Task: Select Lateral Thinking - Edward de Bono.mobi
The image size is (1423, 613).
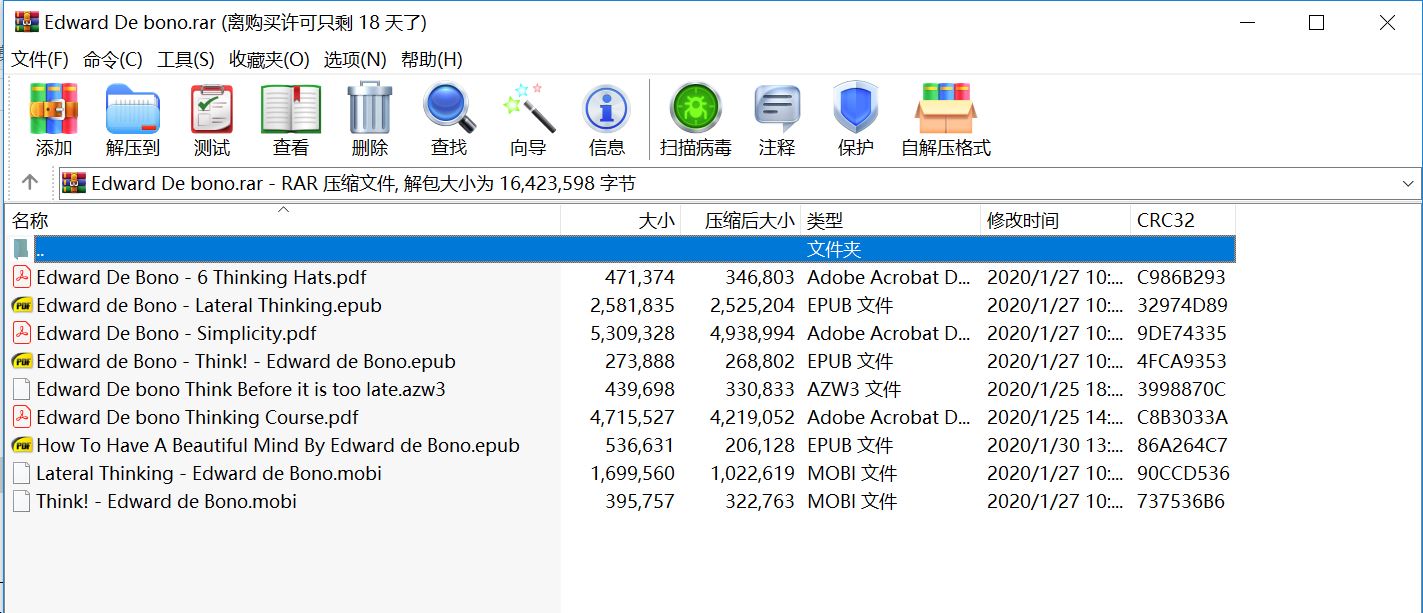Action: [x=209, y=473]
